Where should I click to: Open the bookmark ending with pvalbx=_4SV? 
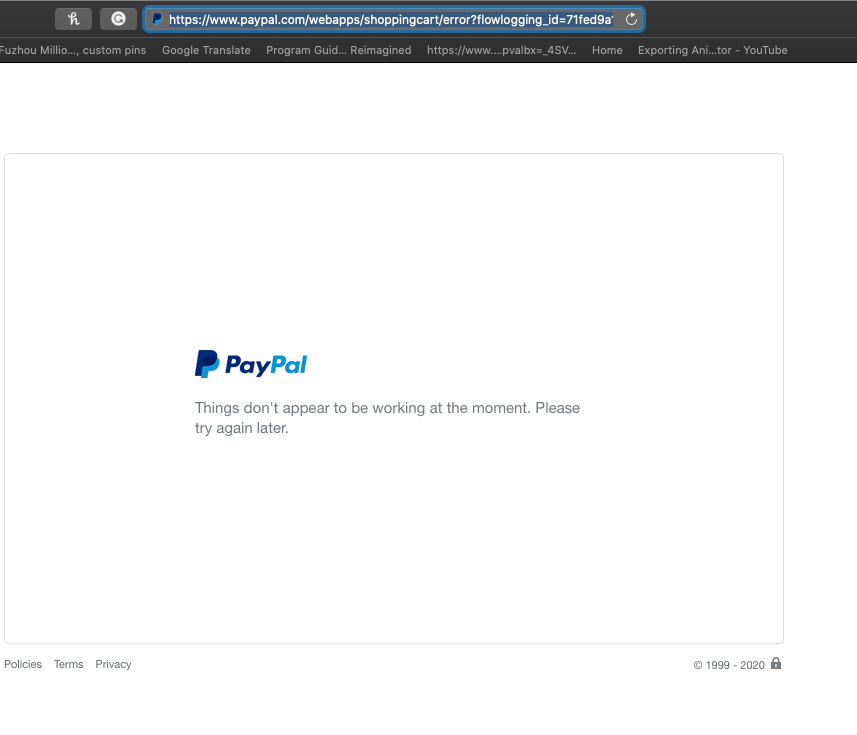[501, 50]
